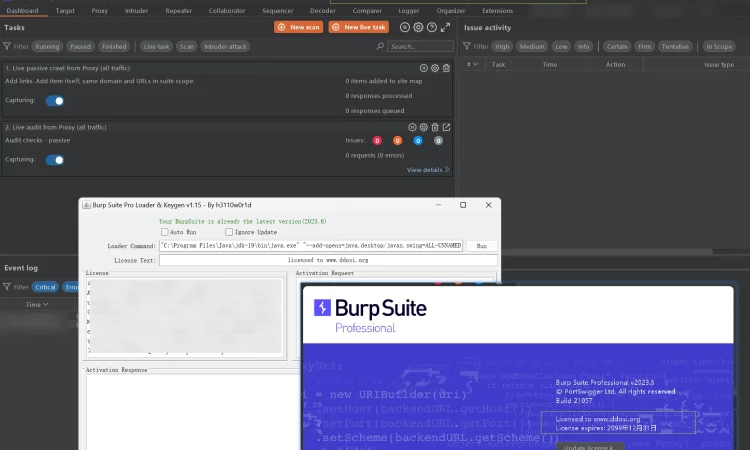Click the Issue activity filter funnel icon
Screen dimensions: 750x450
click(x=467, y=46)
